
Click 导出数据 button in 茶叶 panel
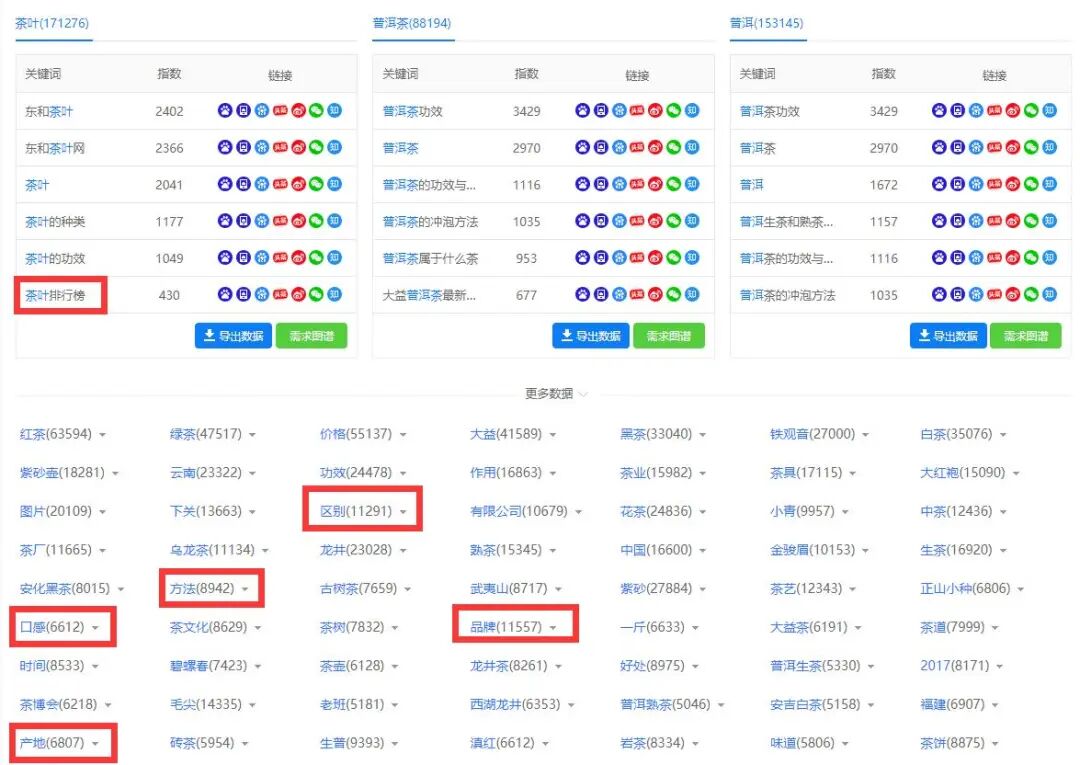tap(233, 336)
